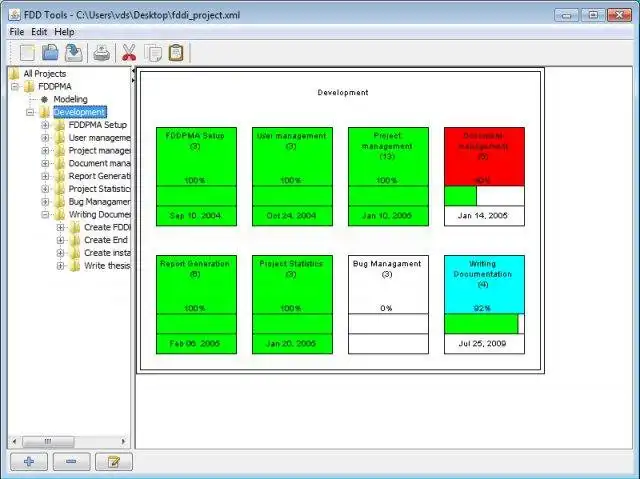Click the tree panel horizontal scrollbar thumb
The image size is (640, 479).
48,441
